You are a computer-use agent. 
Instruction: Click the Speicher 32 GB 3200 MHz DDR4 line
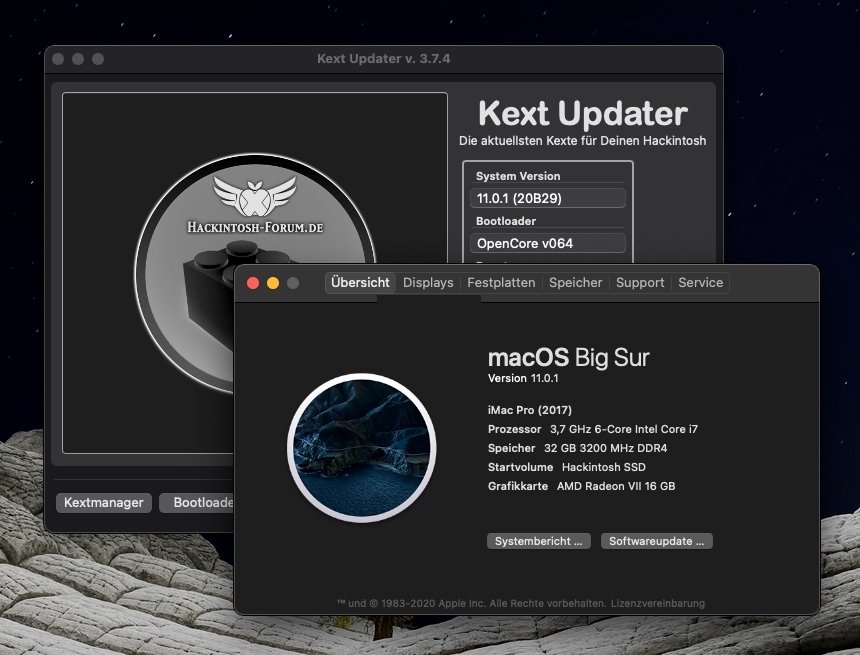(x=578, y=448)
